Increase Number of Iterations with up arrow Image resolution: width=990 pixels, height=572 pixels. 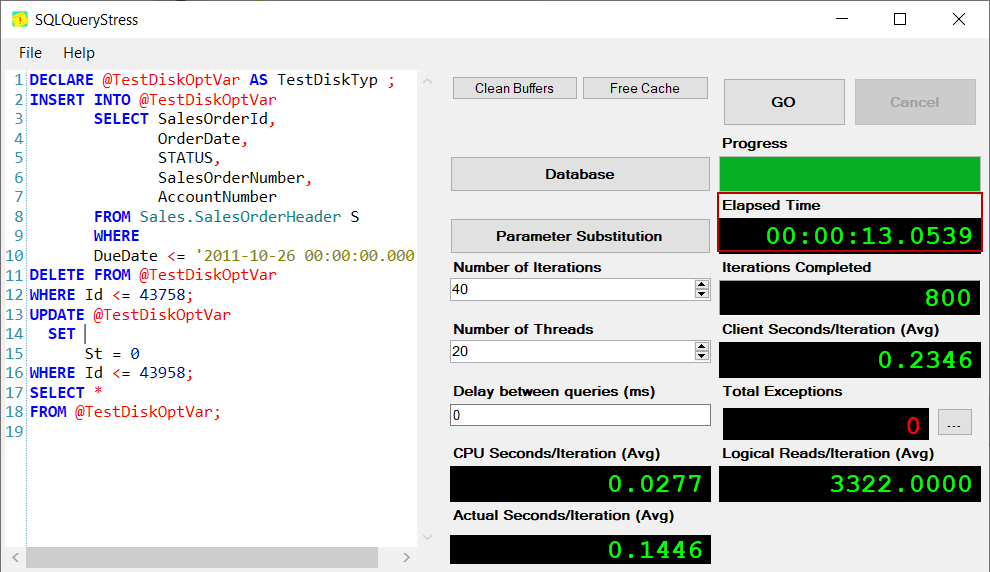701,284
